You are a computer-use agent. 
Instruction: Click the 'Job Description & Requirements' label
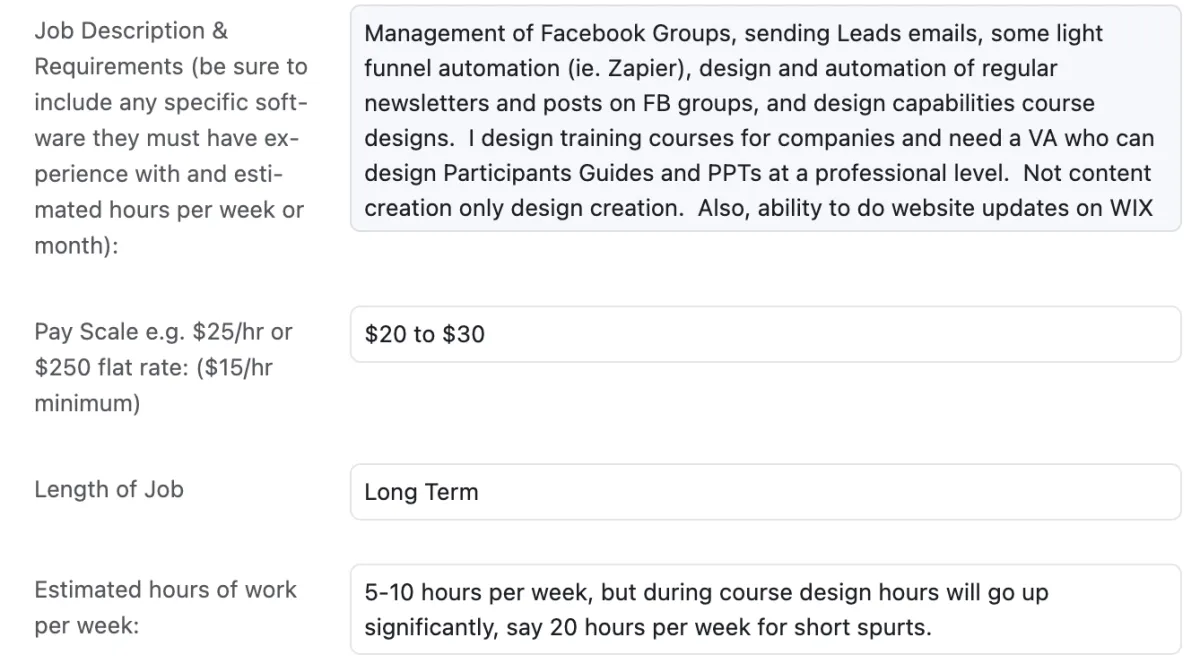pos(170,138)
